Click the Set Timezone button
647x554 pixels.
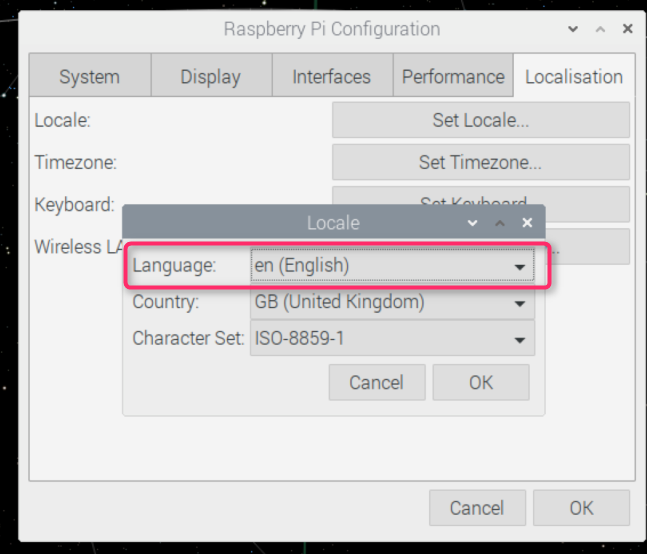[480, 162]
